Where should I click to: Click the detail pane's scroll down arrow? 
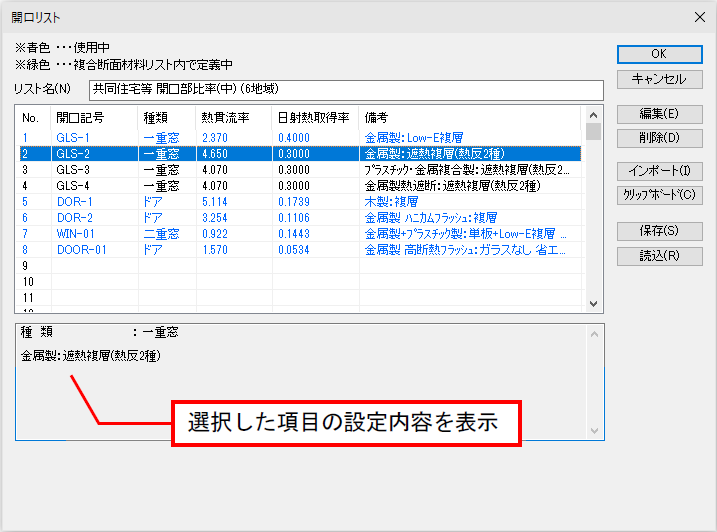tap(594, 430)
